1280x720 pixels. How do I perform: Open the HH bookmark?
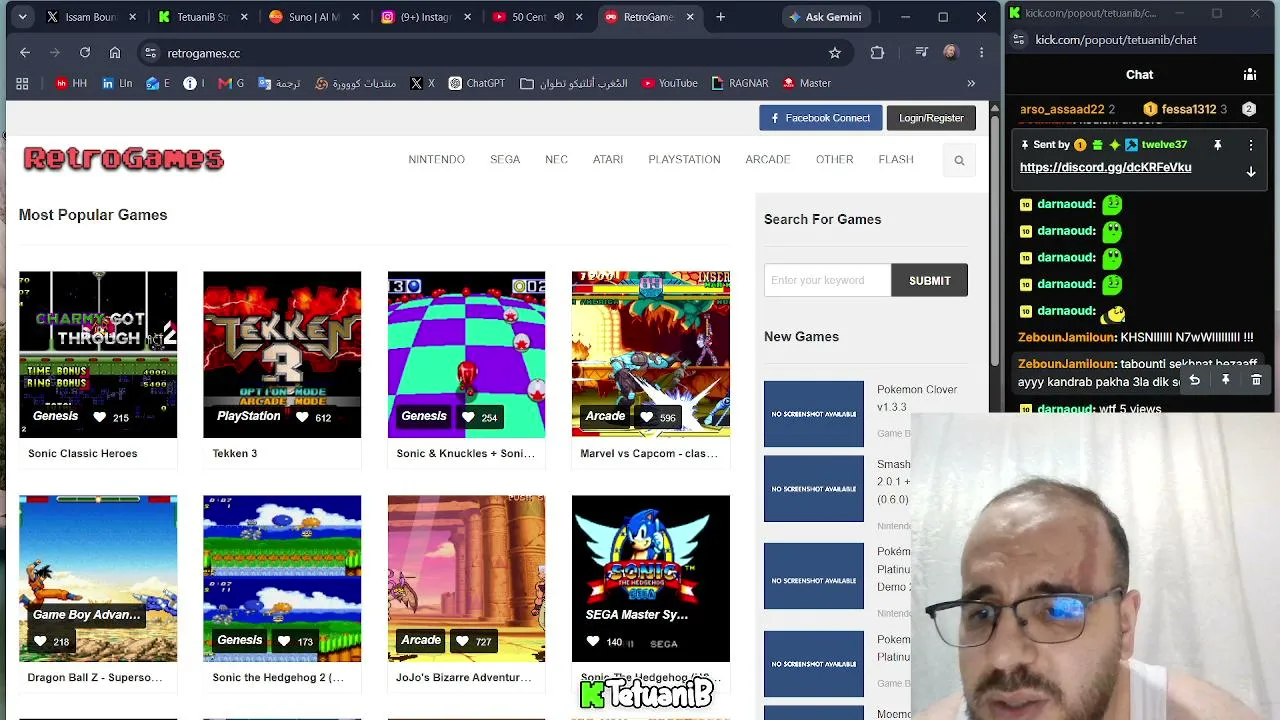70,83
